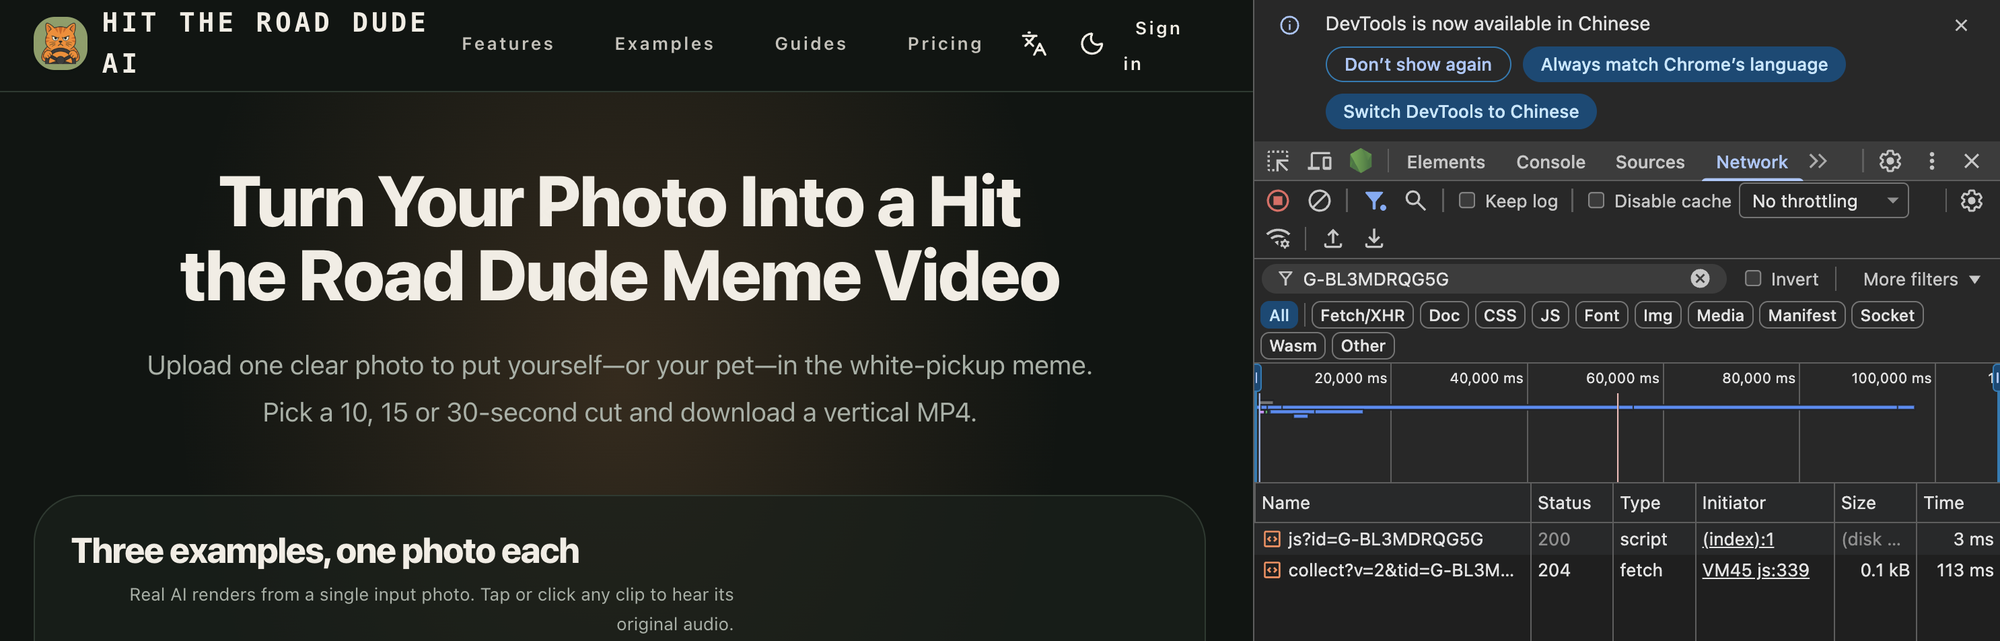Switch the site to dark mode with the moon icon
The image size is (2000, 641).
click(x=1092, y=44)
